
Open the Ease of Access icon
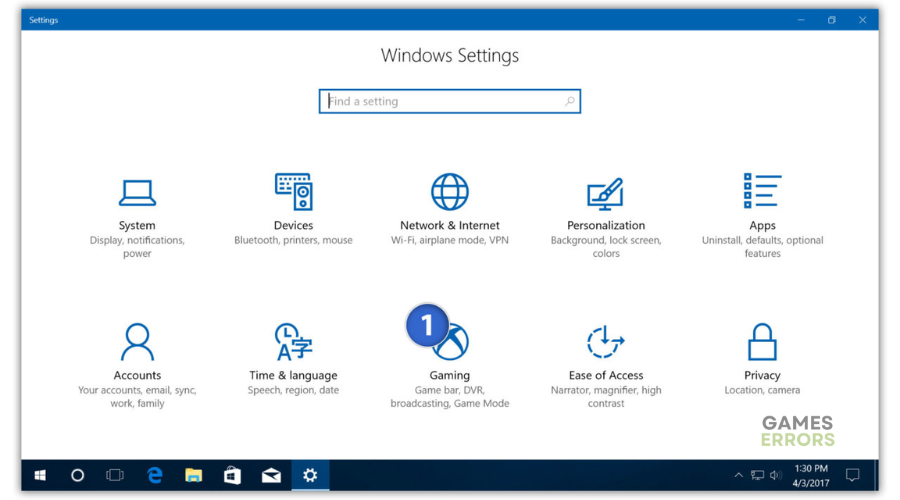point(606,342)
